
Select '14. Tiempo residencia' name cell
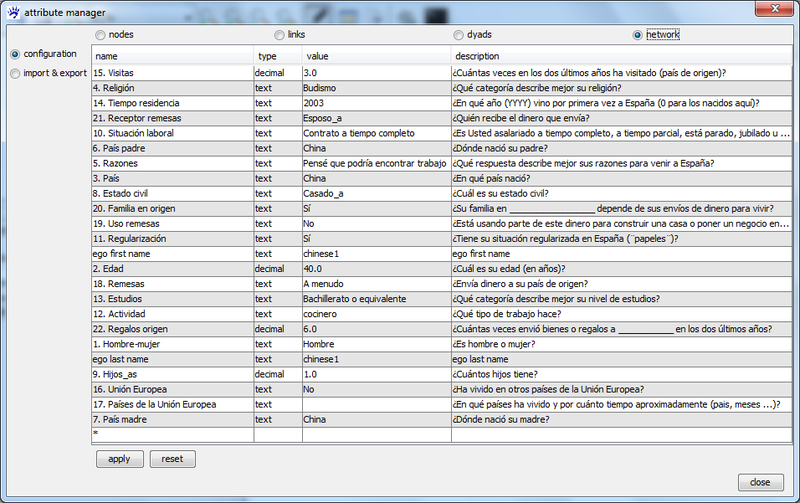(172, 103)
